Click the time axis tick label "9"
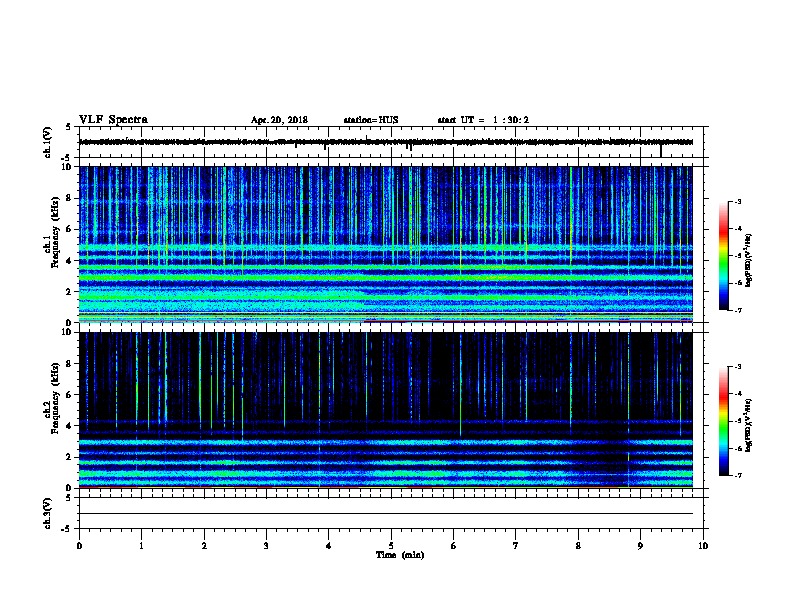Image resolution: width=792 pixels, height=612 pixels. (x=640, y=546)
